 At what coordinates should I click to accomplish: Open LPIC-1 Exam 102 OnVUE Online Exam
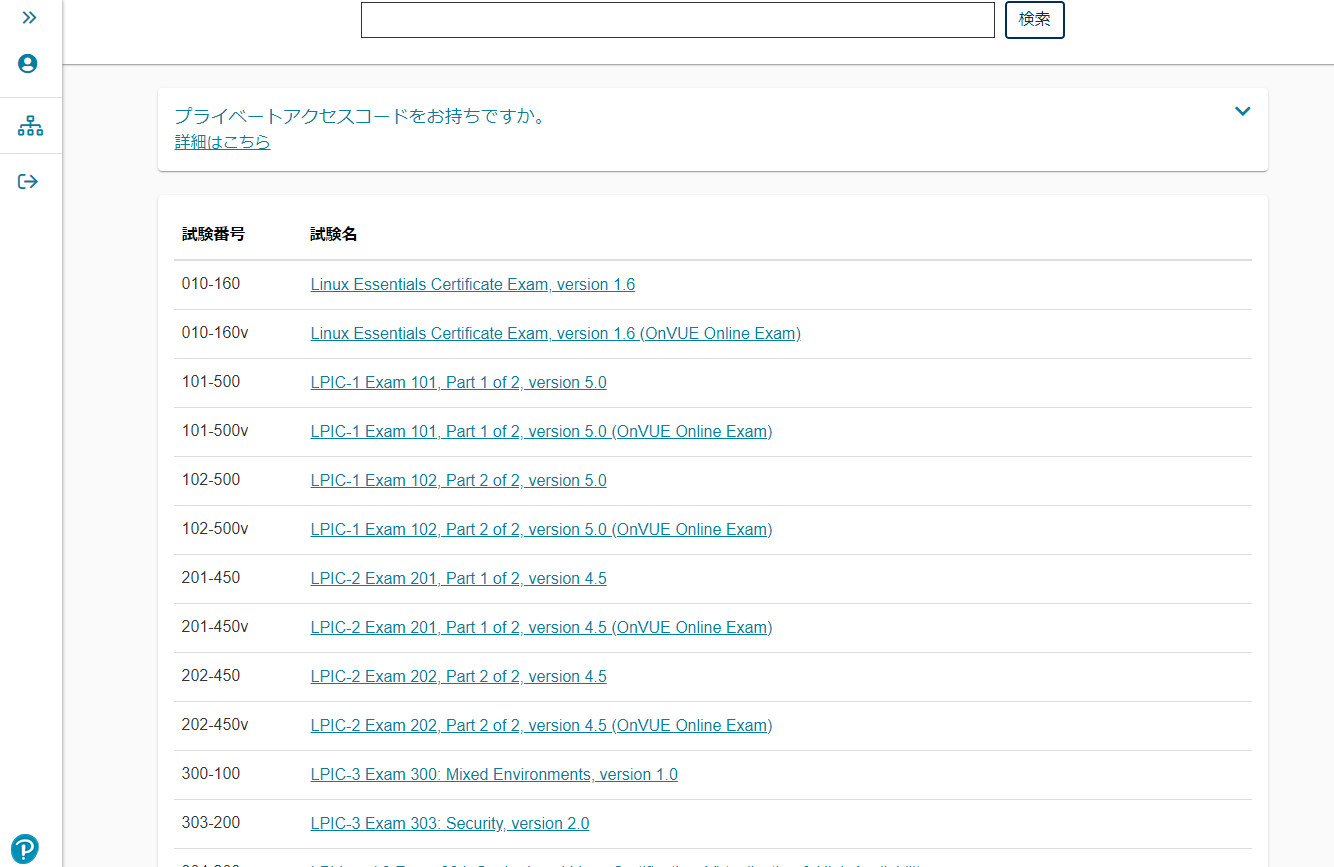click(542, 530)
